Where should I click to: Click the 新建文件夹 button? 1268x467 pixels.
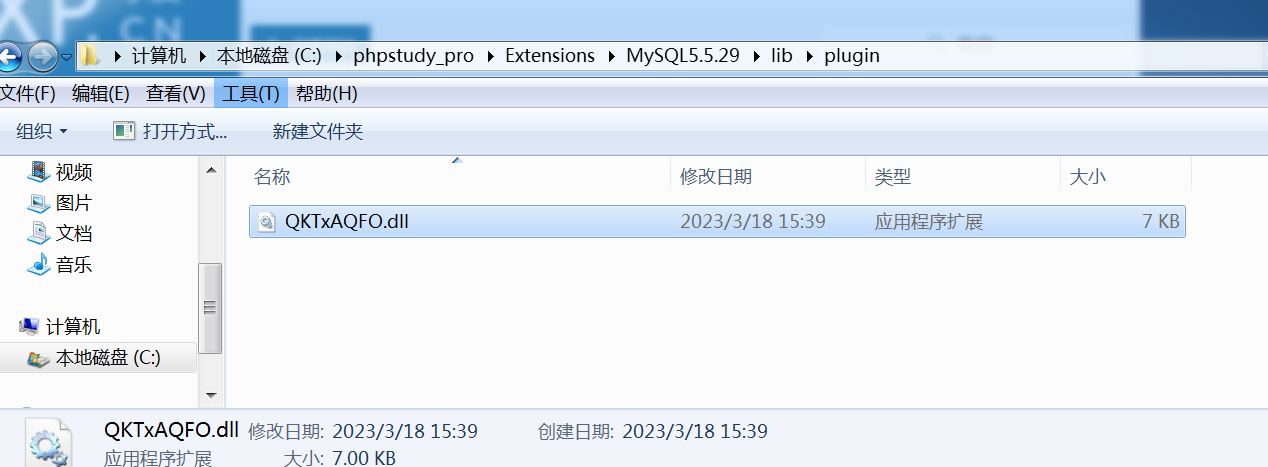point(318,131)
